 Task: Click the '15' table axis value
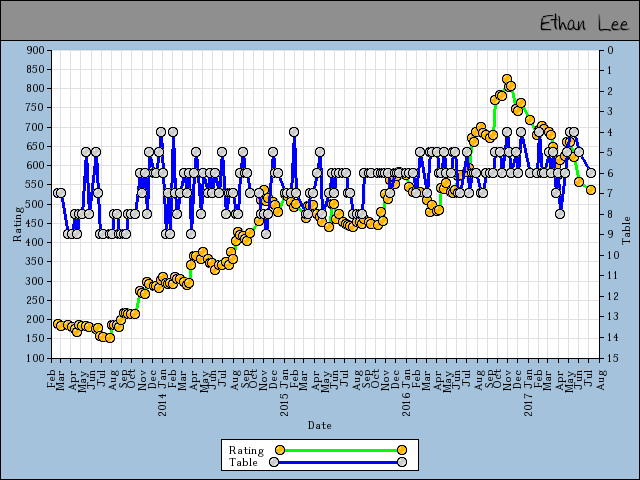click(613, 358)
